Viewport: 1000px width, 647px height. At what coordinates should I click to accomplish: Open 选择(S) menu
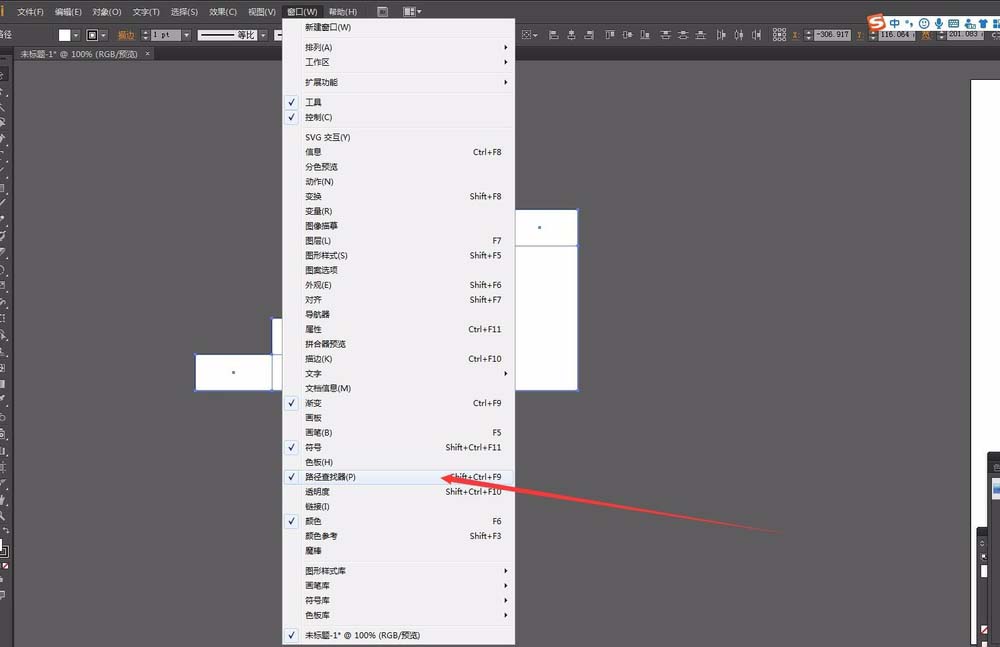[x=184, y=12]
